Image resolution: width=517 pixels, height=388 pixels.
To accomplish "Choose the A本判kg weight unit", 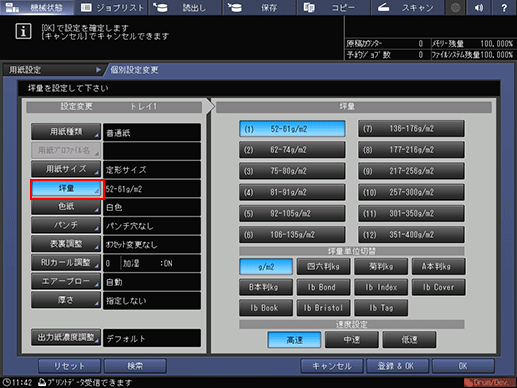I will click(x=438, y=267).
